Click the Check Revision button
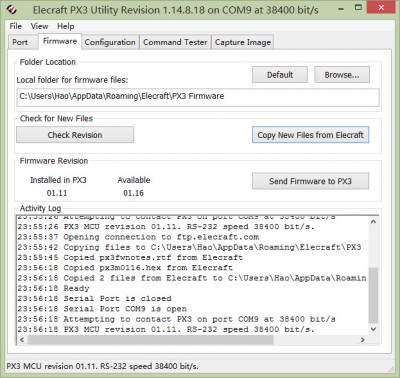Screen dimensions: 400x378 click(x=75, y=135)
